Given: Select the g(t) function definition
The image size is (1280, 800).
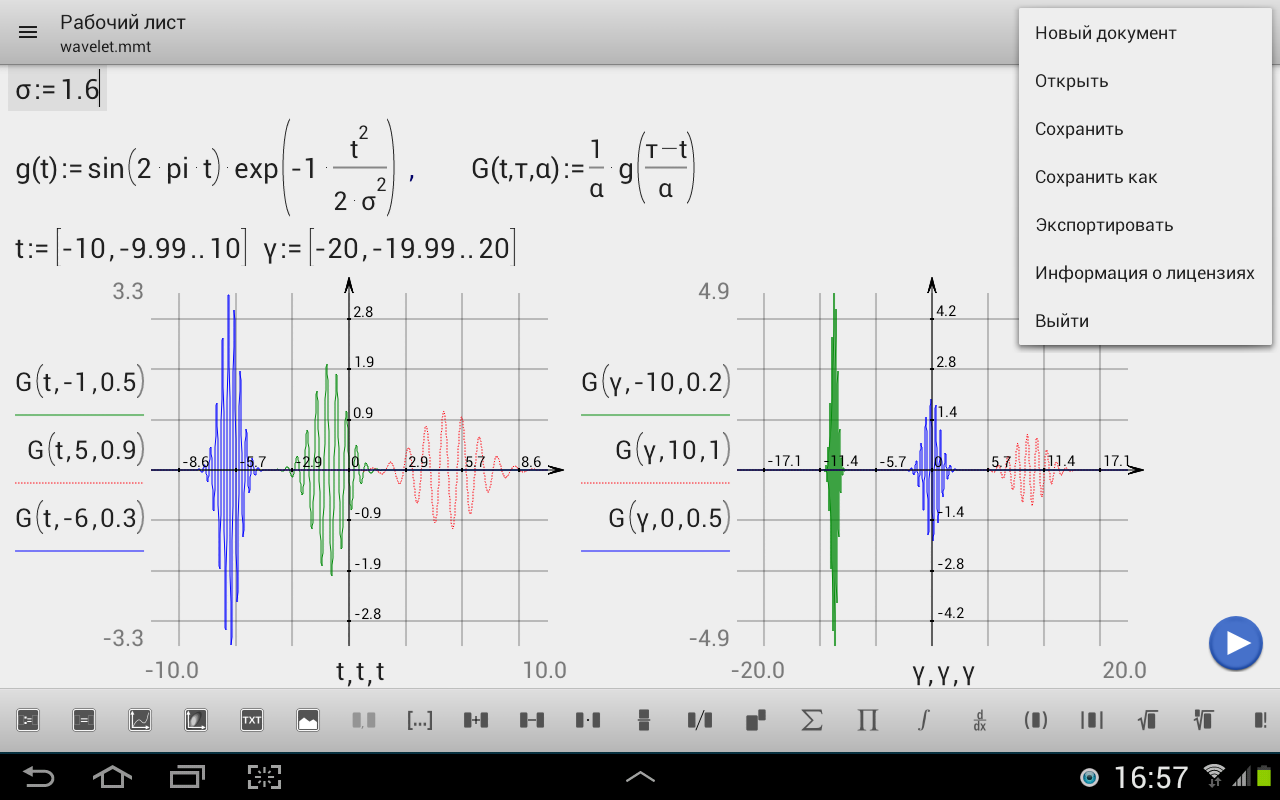Looking at the screenshot, I should (207, 169).
